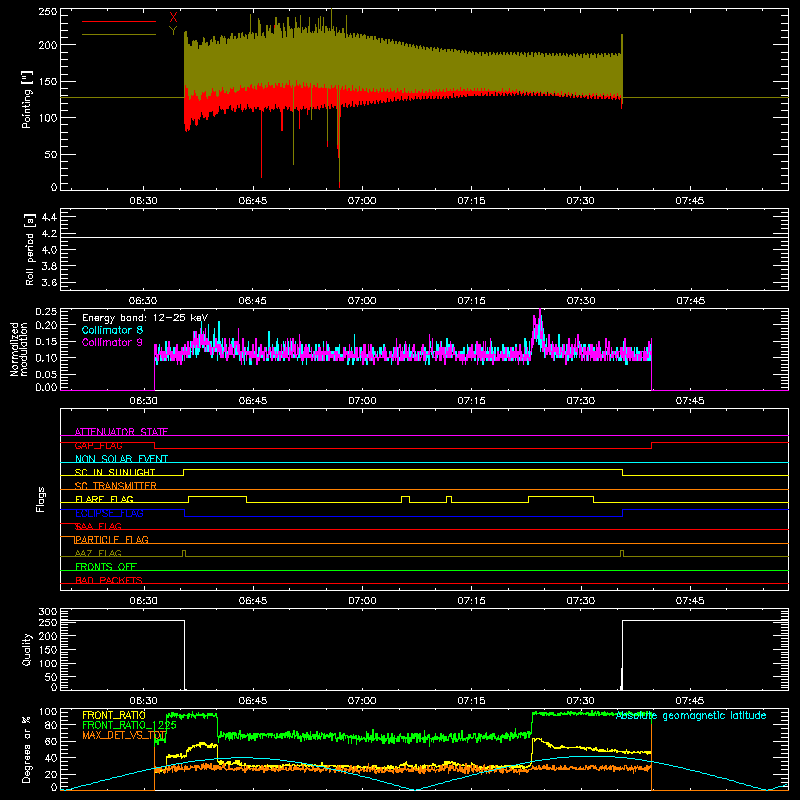This screenshot has width=800, height=800.
Task: Click the olive Y legend line
Action: point(119,34)
